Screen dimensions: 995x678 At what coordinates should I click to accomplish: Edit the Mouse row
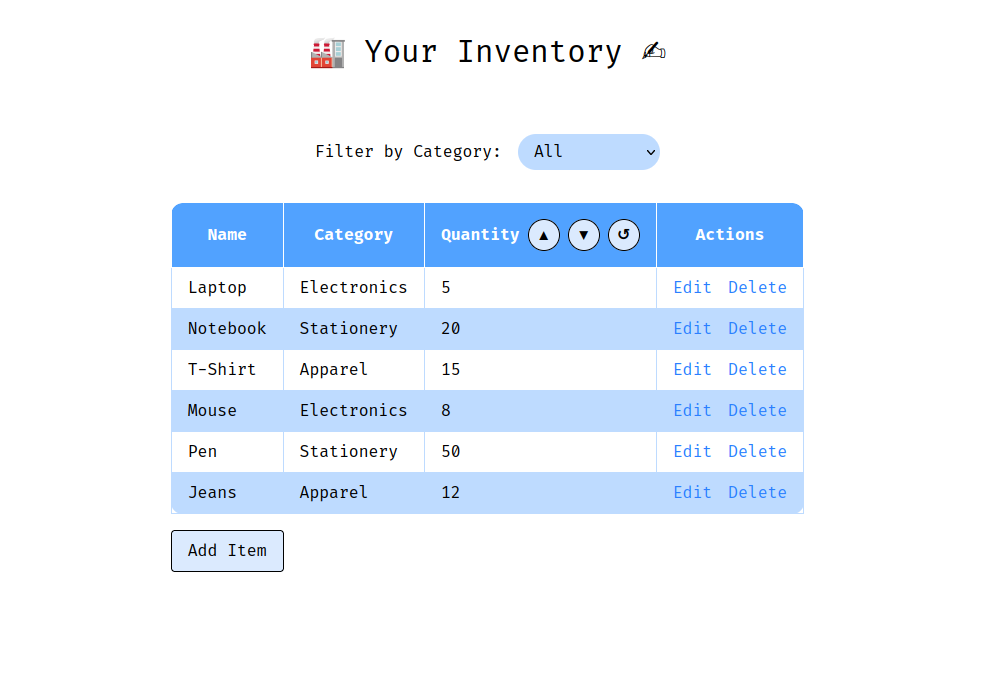point(692,410)
